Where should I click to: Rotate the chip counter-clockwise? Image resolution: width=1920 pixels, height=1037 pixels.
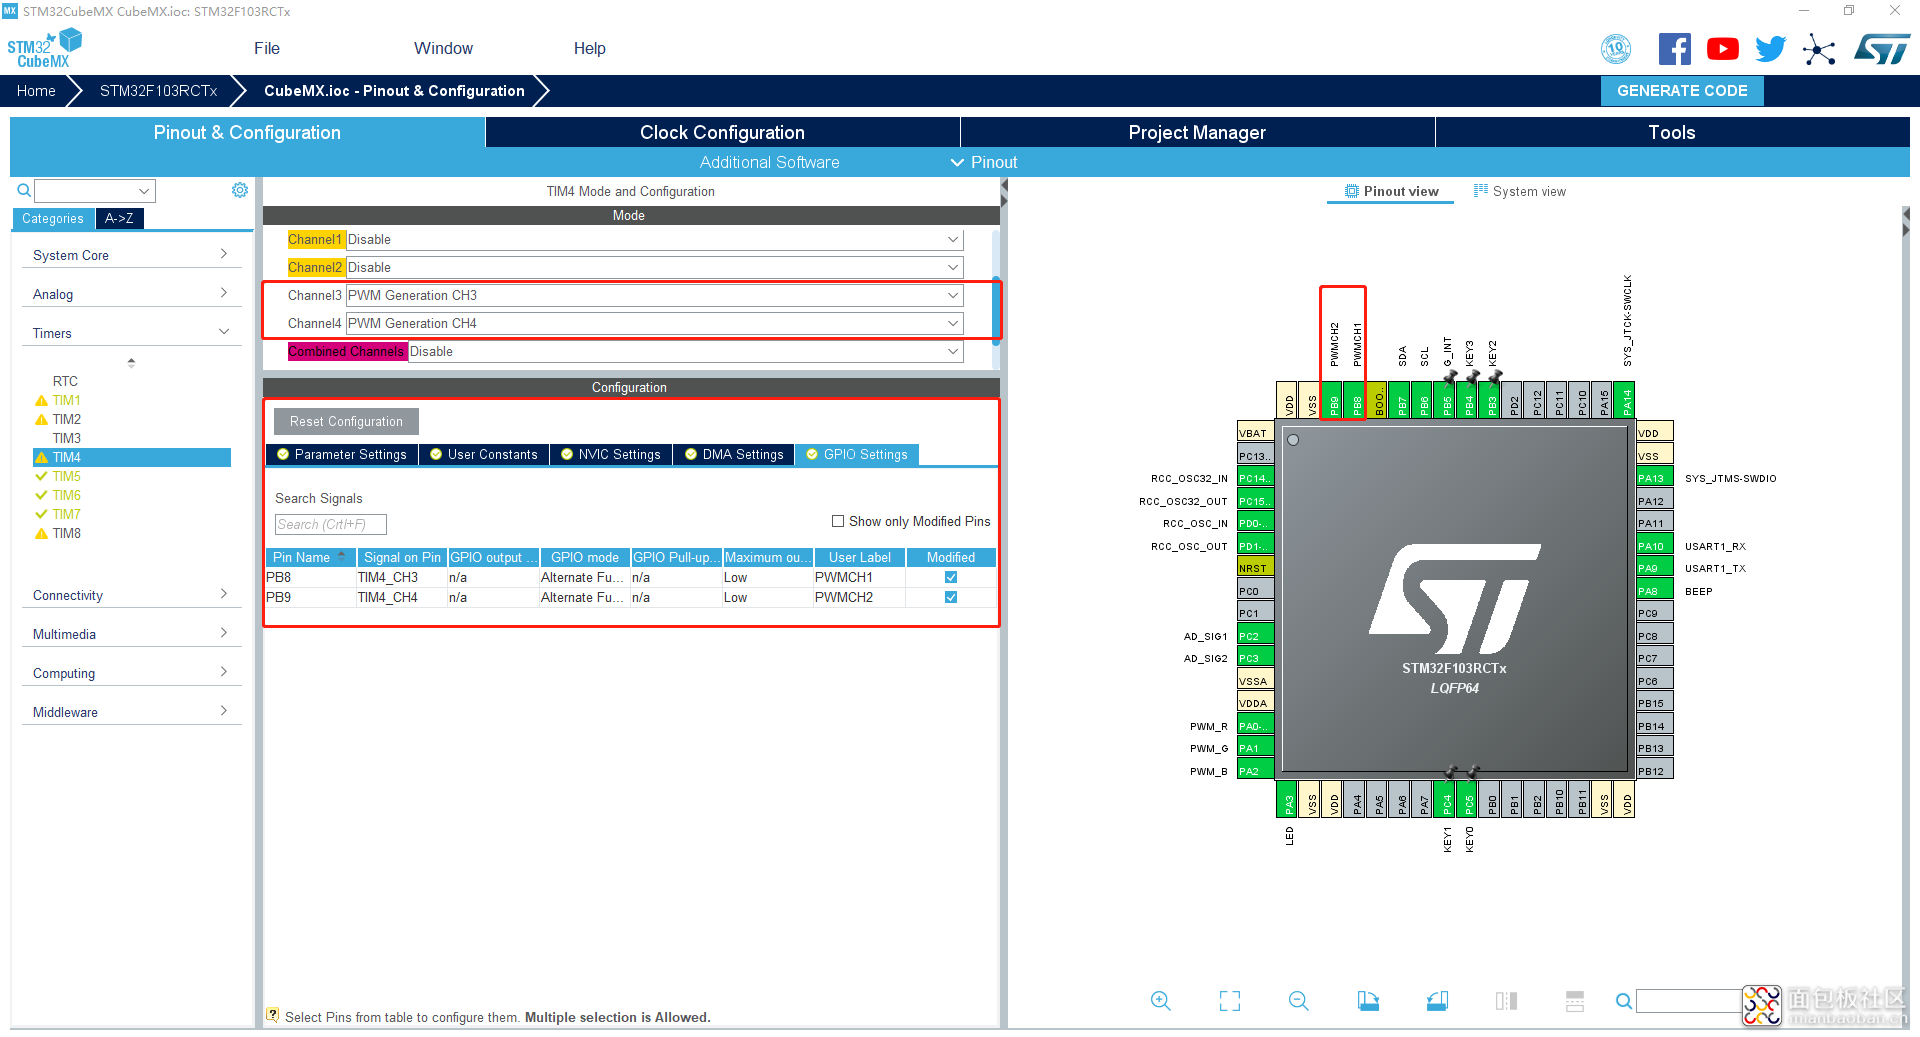coord(1437,1001)
